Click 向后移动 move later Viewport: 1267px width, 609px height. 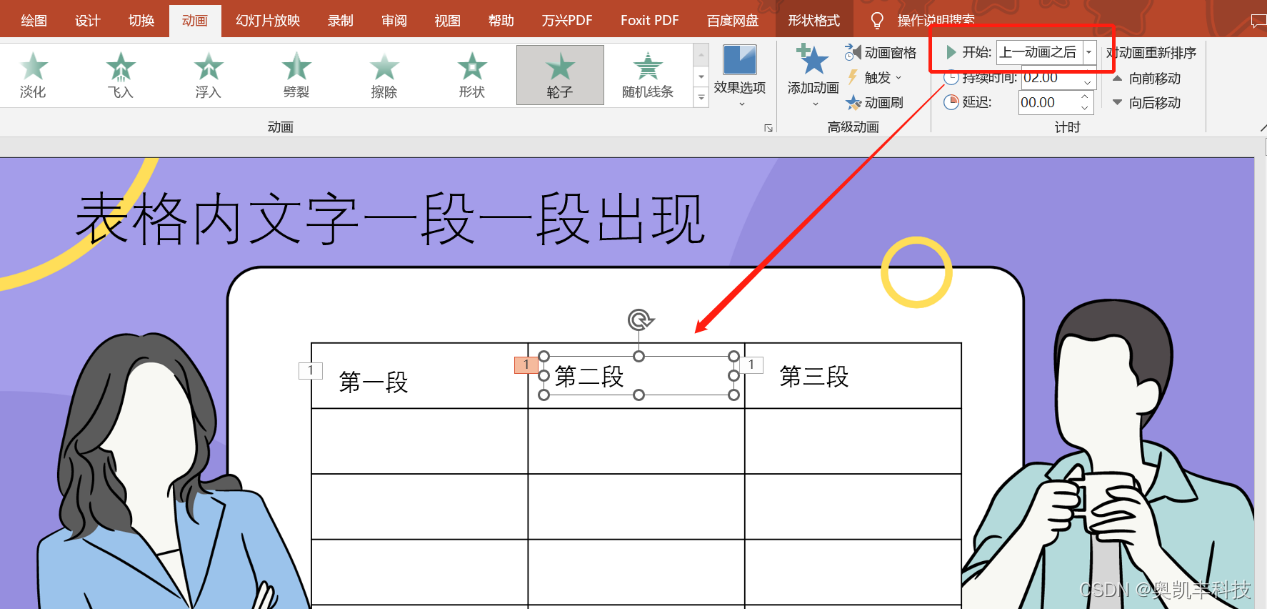click(1147, 102)
